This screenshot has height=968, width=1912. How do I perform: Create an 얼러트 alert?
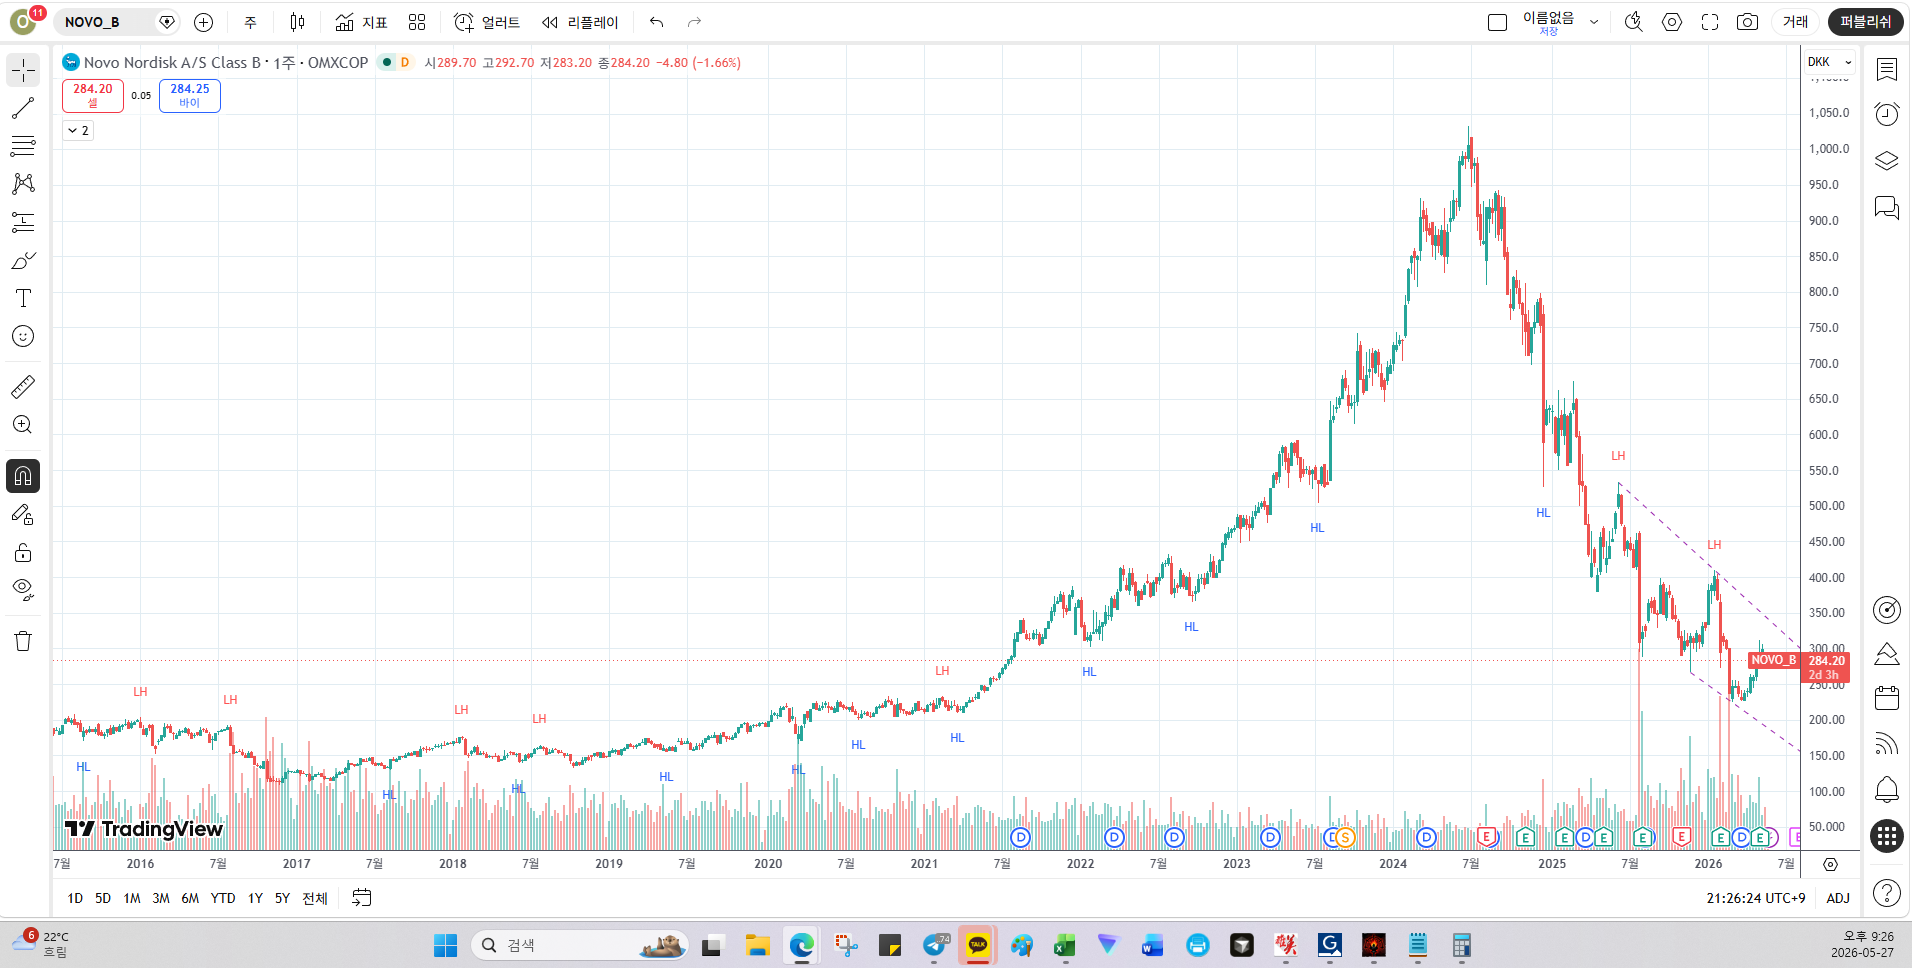point(487,22)
